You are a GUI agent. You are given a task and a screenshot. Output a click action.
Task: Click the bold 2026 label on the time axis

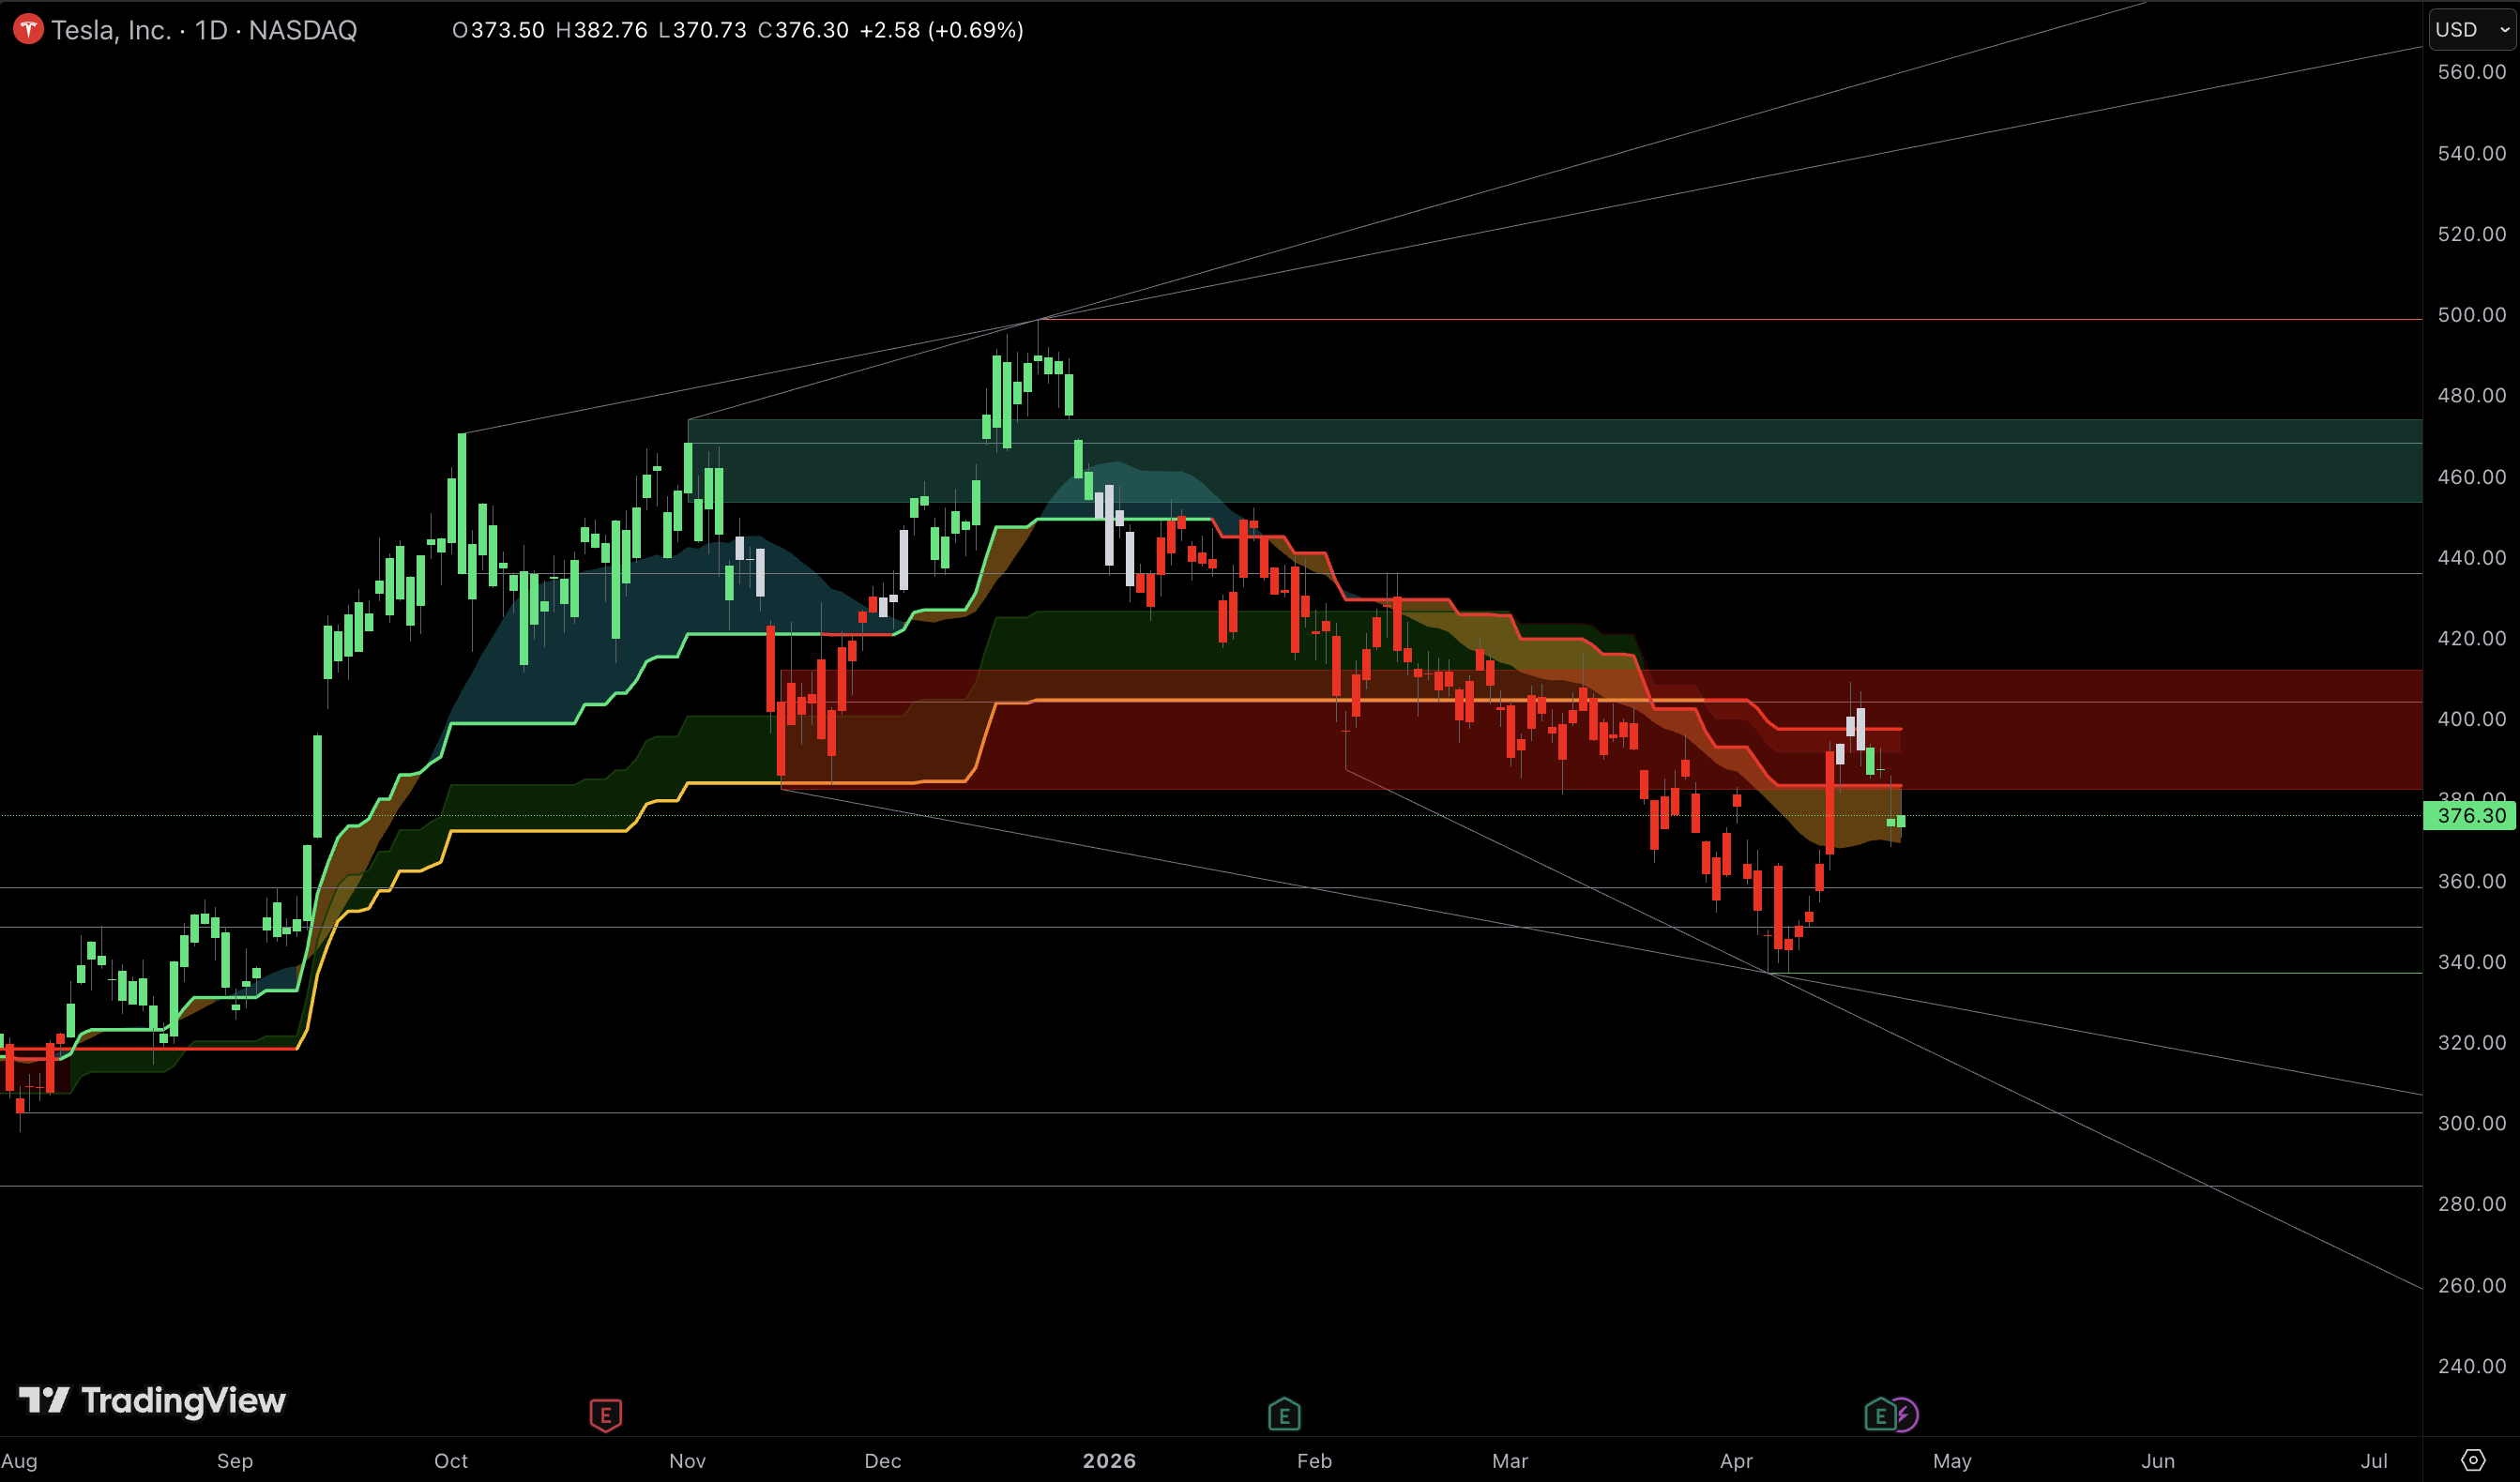pos(1110,1460)
